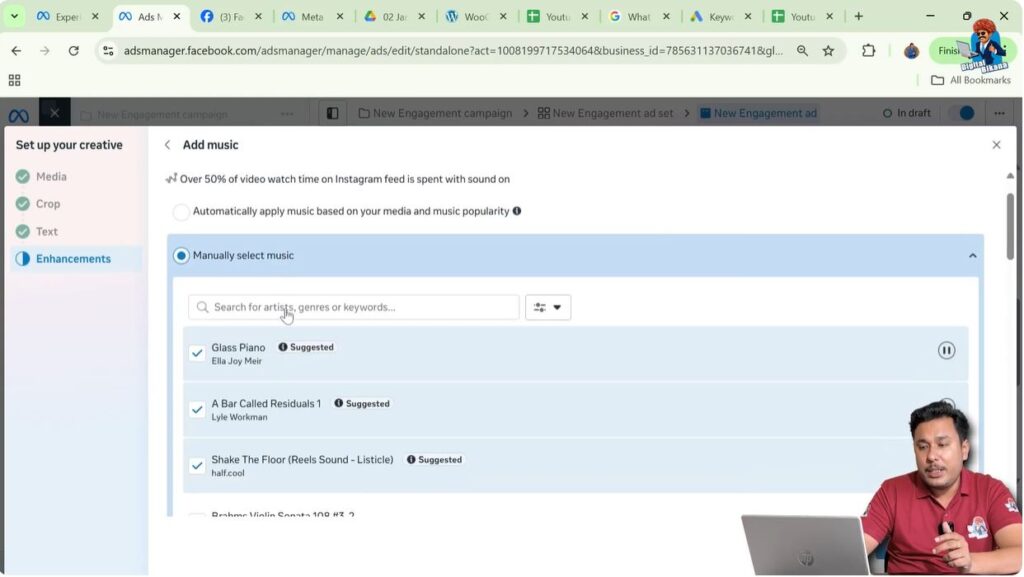Go back from Add music panel

(168, 145)
